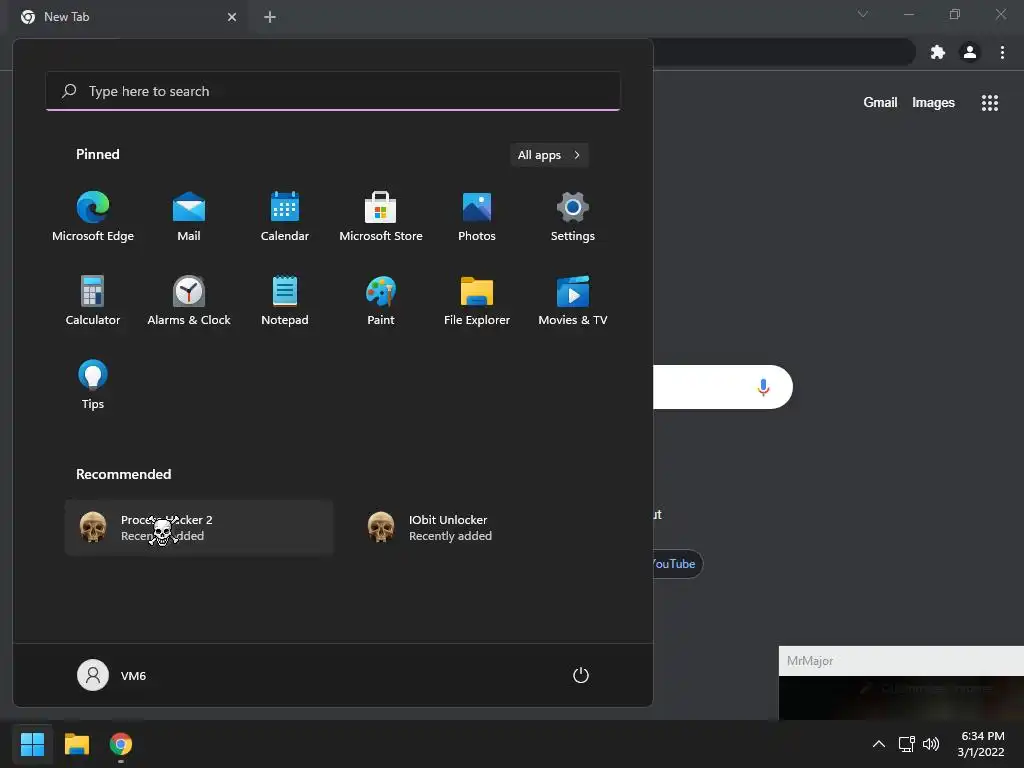Open Settings from pinned apps
Viewport: 1024px width, 768px height.
pos(573,217)
